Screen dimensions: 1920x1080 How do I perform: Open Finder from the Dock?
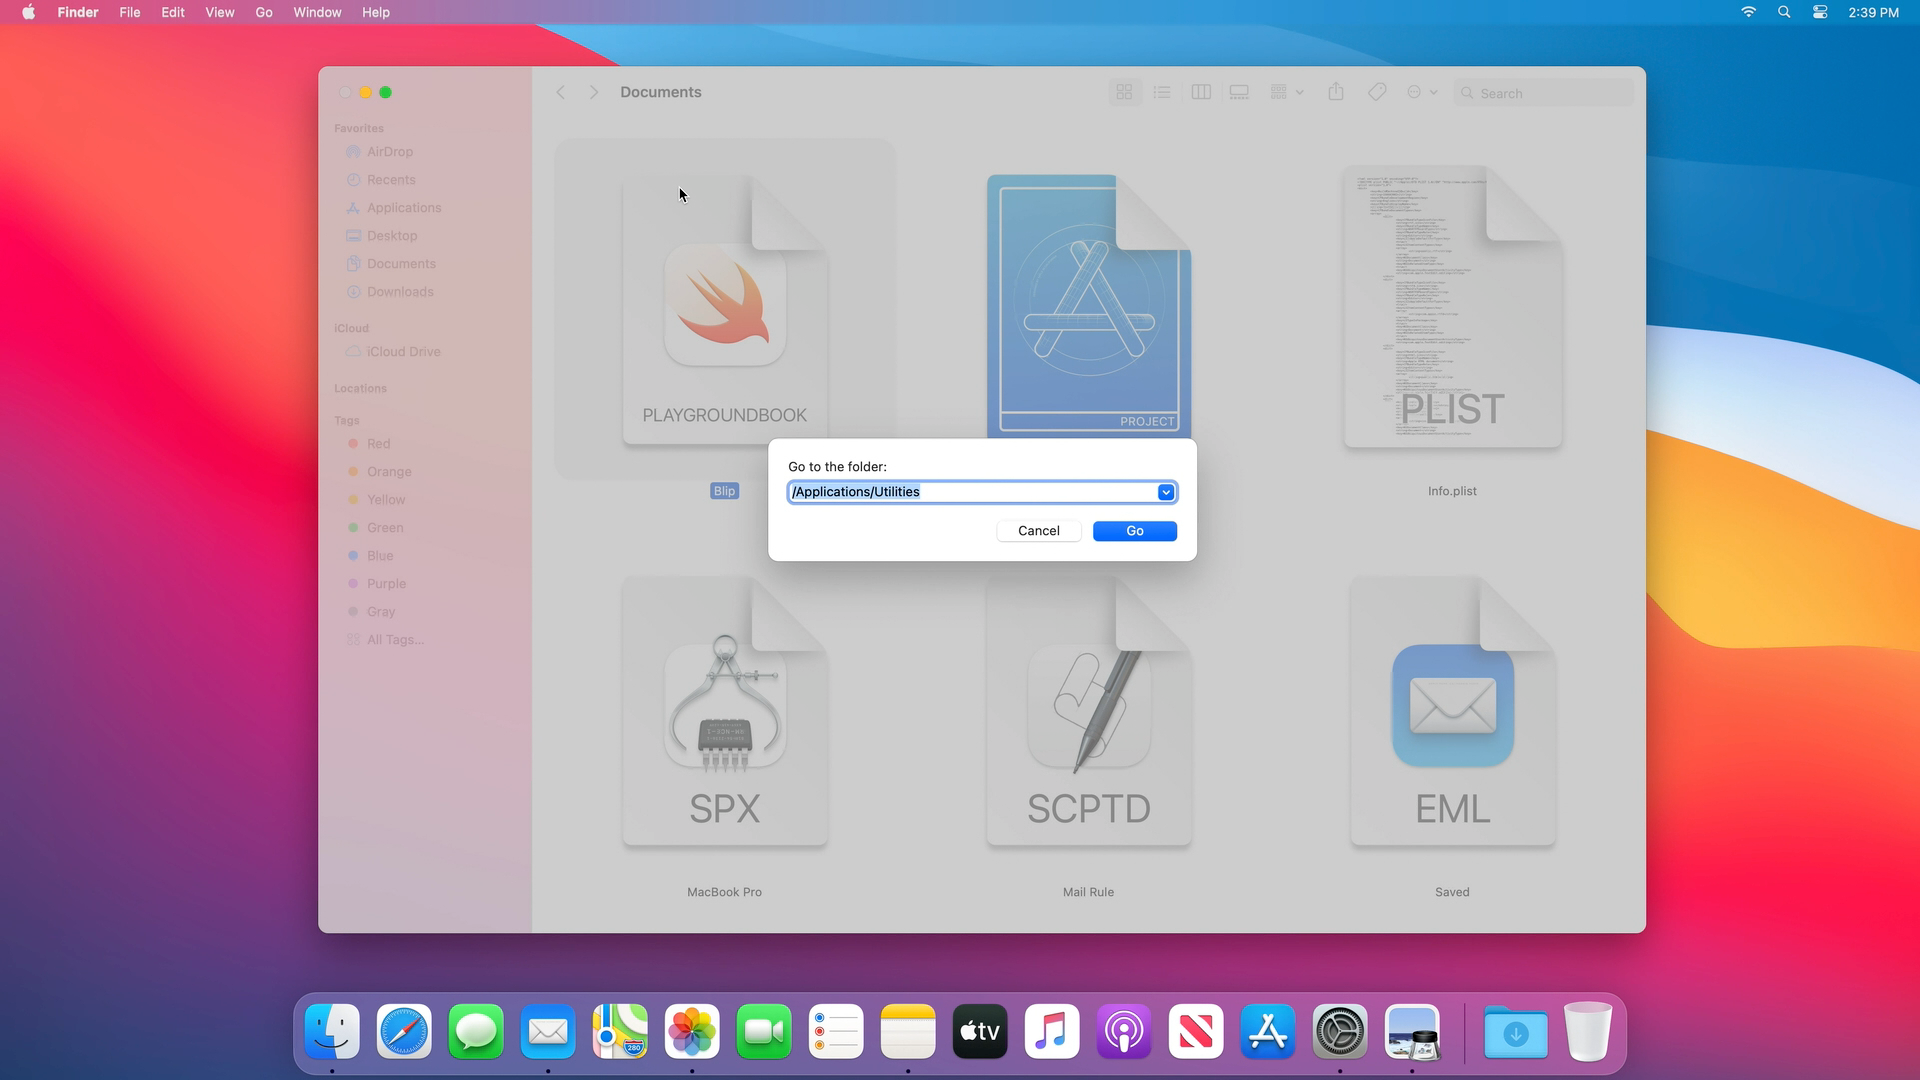click(332, 1031)
